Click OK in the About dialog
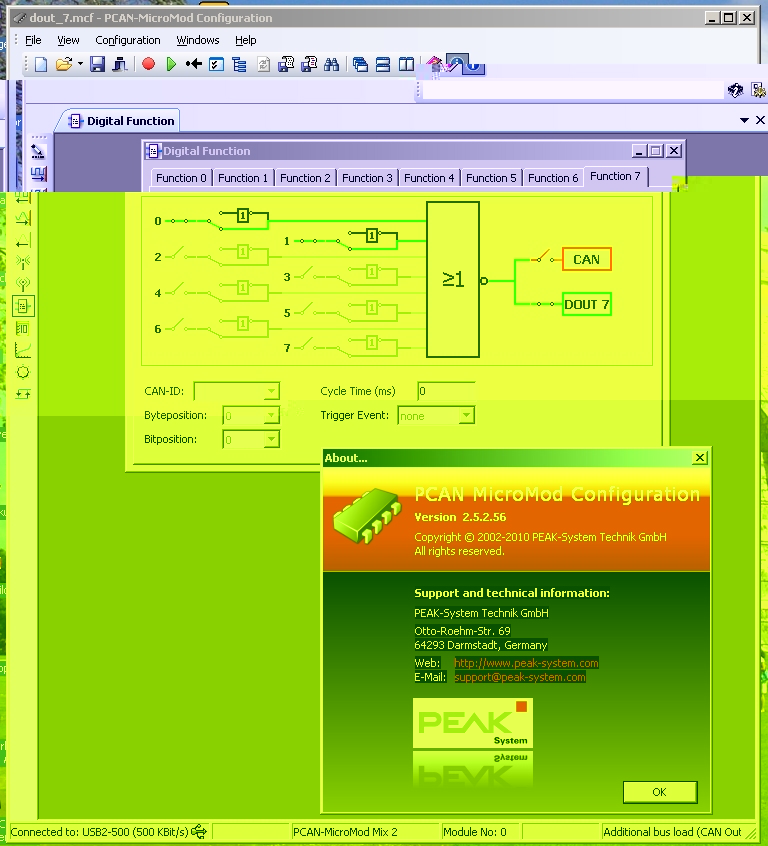768x846 pixels. tap(660, 792)
